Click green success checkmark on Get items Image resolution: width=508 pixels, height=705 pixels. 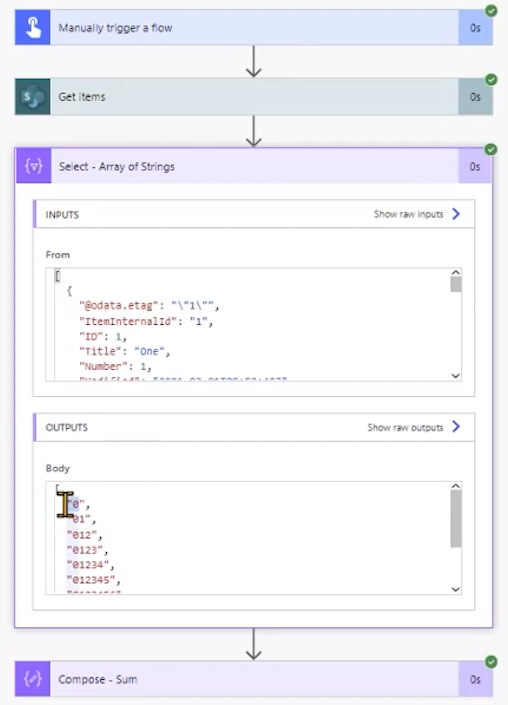[491, 80]
